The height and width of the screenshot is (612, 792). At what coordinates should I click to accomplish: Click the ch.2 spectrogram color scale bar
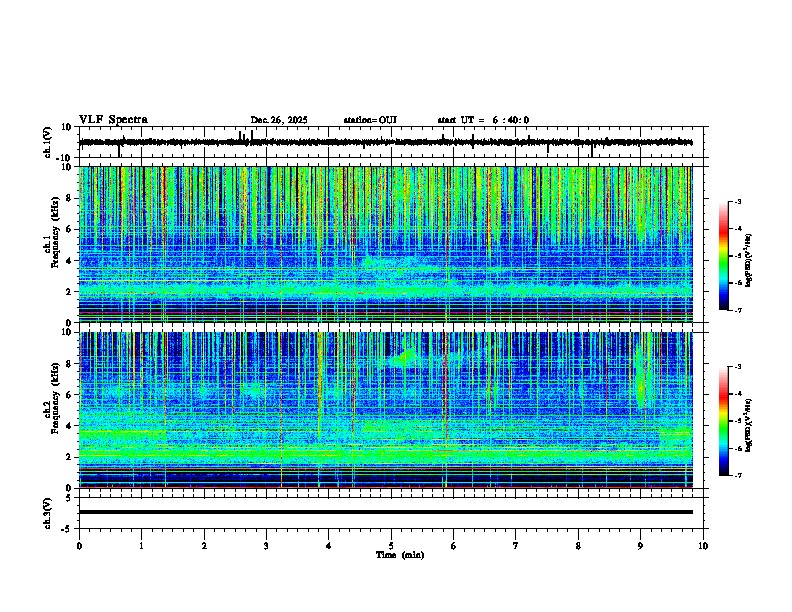click(723, 421)
